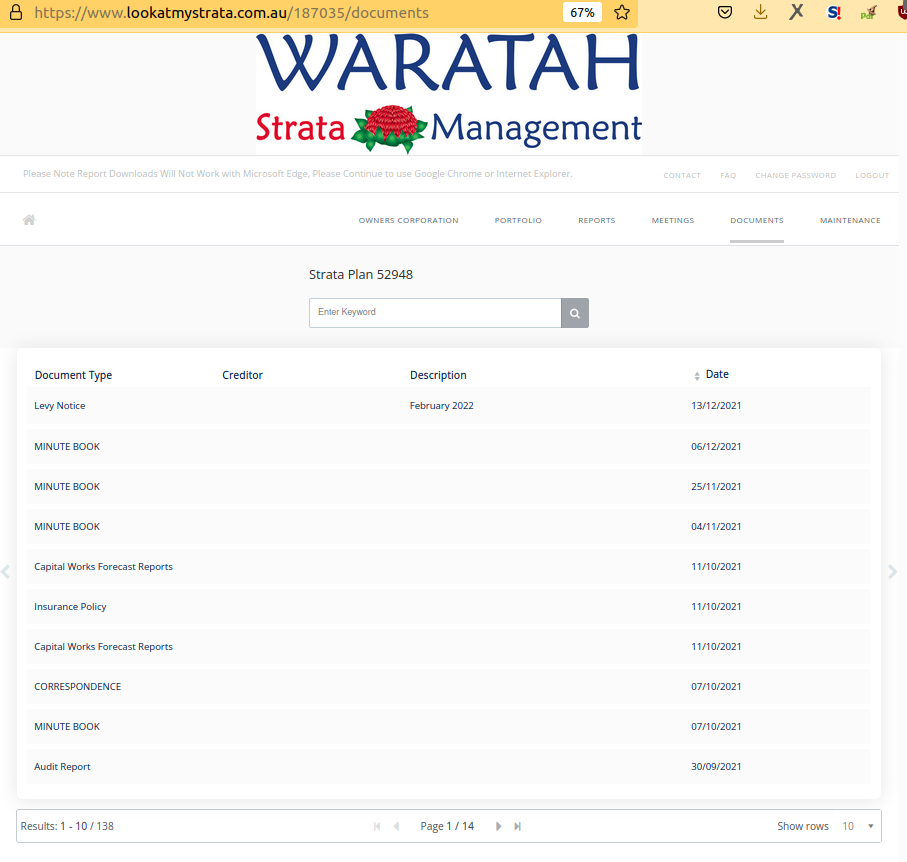The height and width of the screenshot is (862, 907).
Task: Click the magnifier search button
Action: [x=575, y=313]
